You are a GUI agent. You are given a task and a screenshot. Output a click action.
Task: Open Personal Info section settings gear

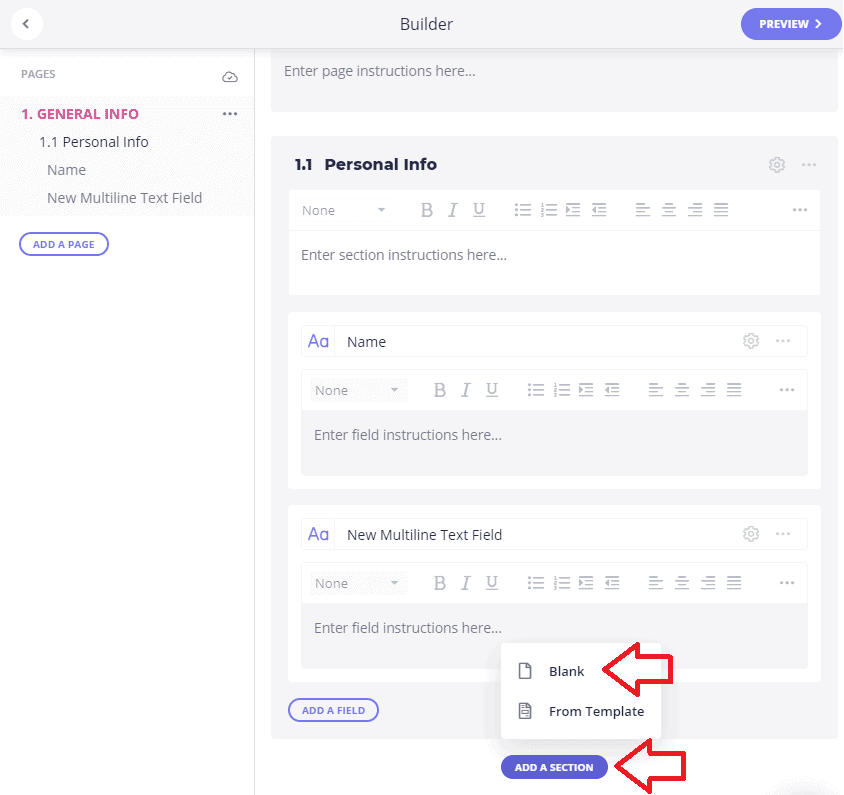click(x=777, y=165)
